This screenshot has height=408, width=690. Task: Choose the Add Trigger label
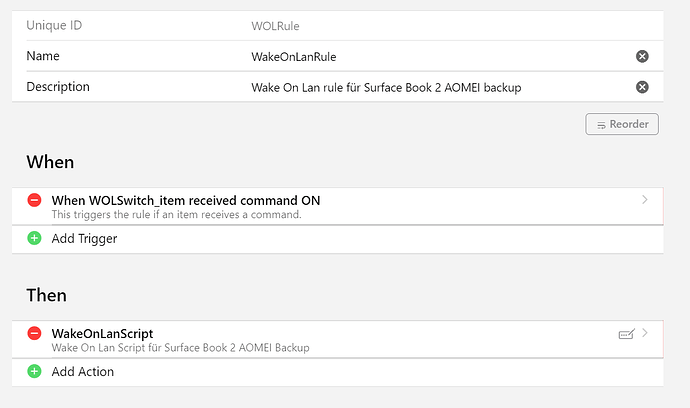[x=84, y=238]
